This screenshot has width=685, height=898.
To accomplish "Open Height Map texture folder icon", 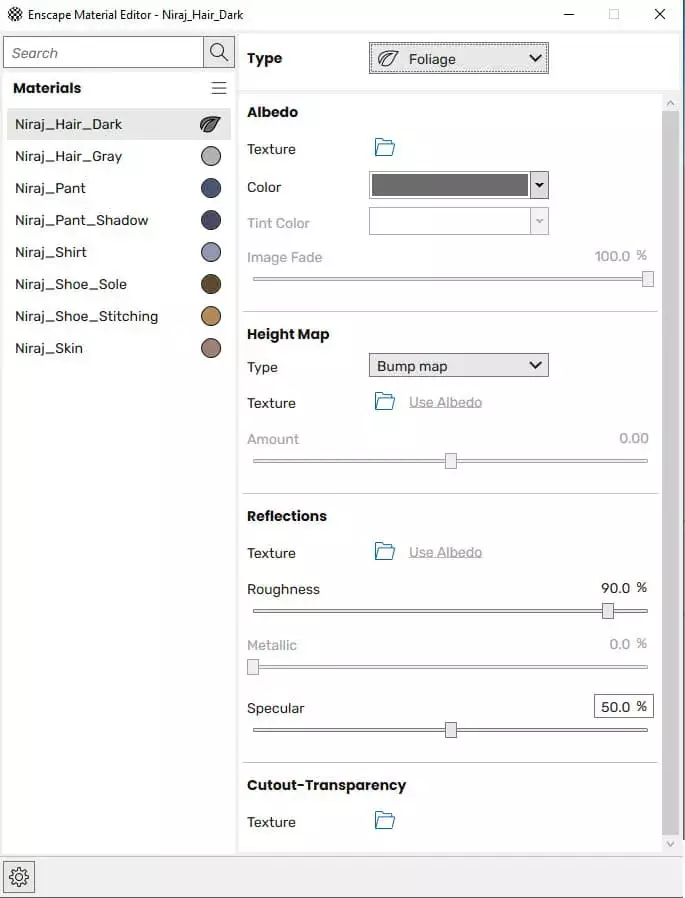I will point(385,402).
